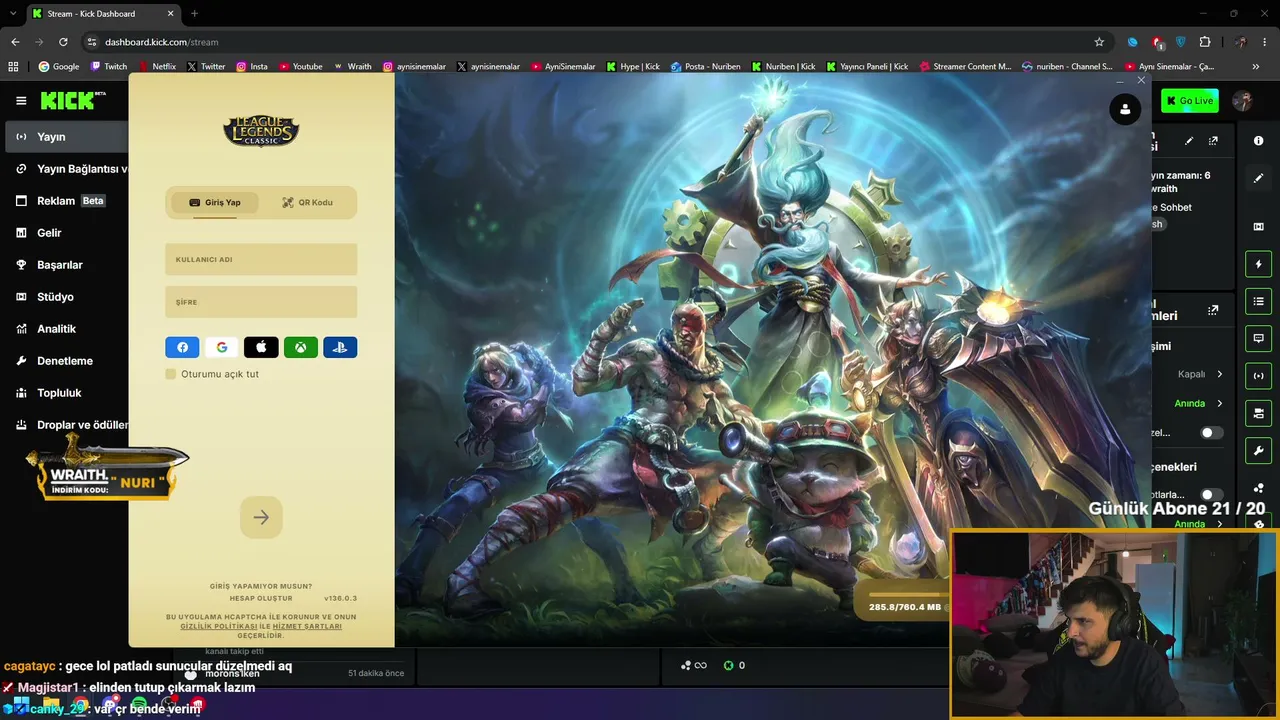Open the info icon in Kick's right rail

(1259, 141)
